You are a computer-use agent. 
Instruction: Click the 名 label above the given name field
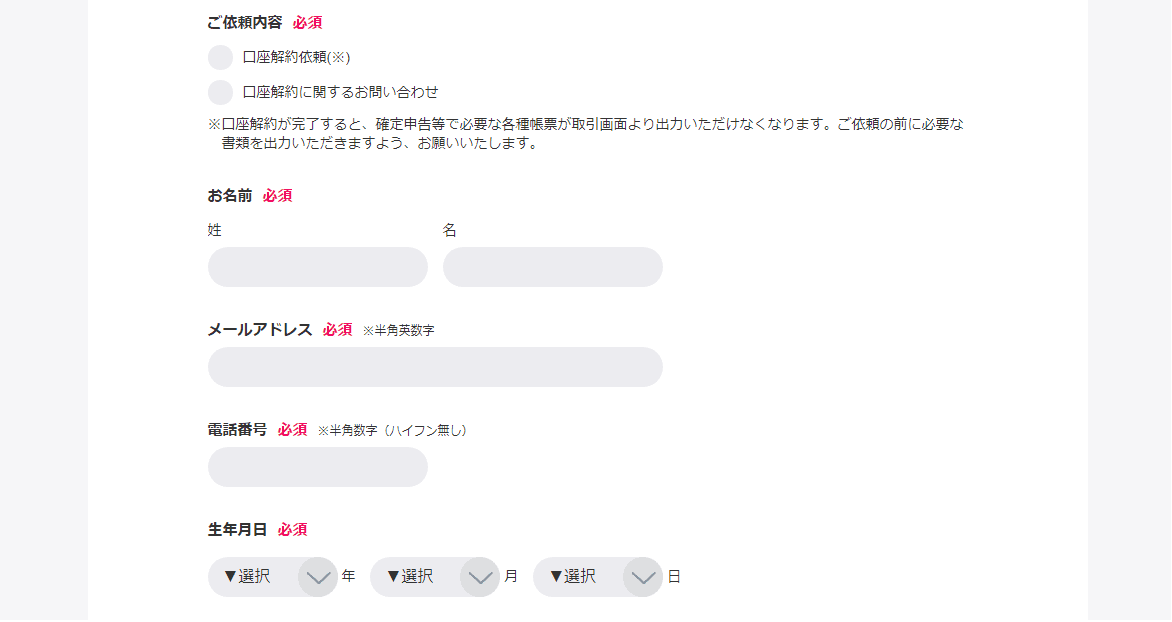450,230
